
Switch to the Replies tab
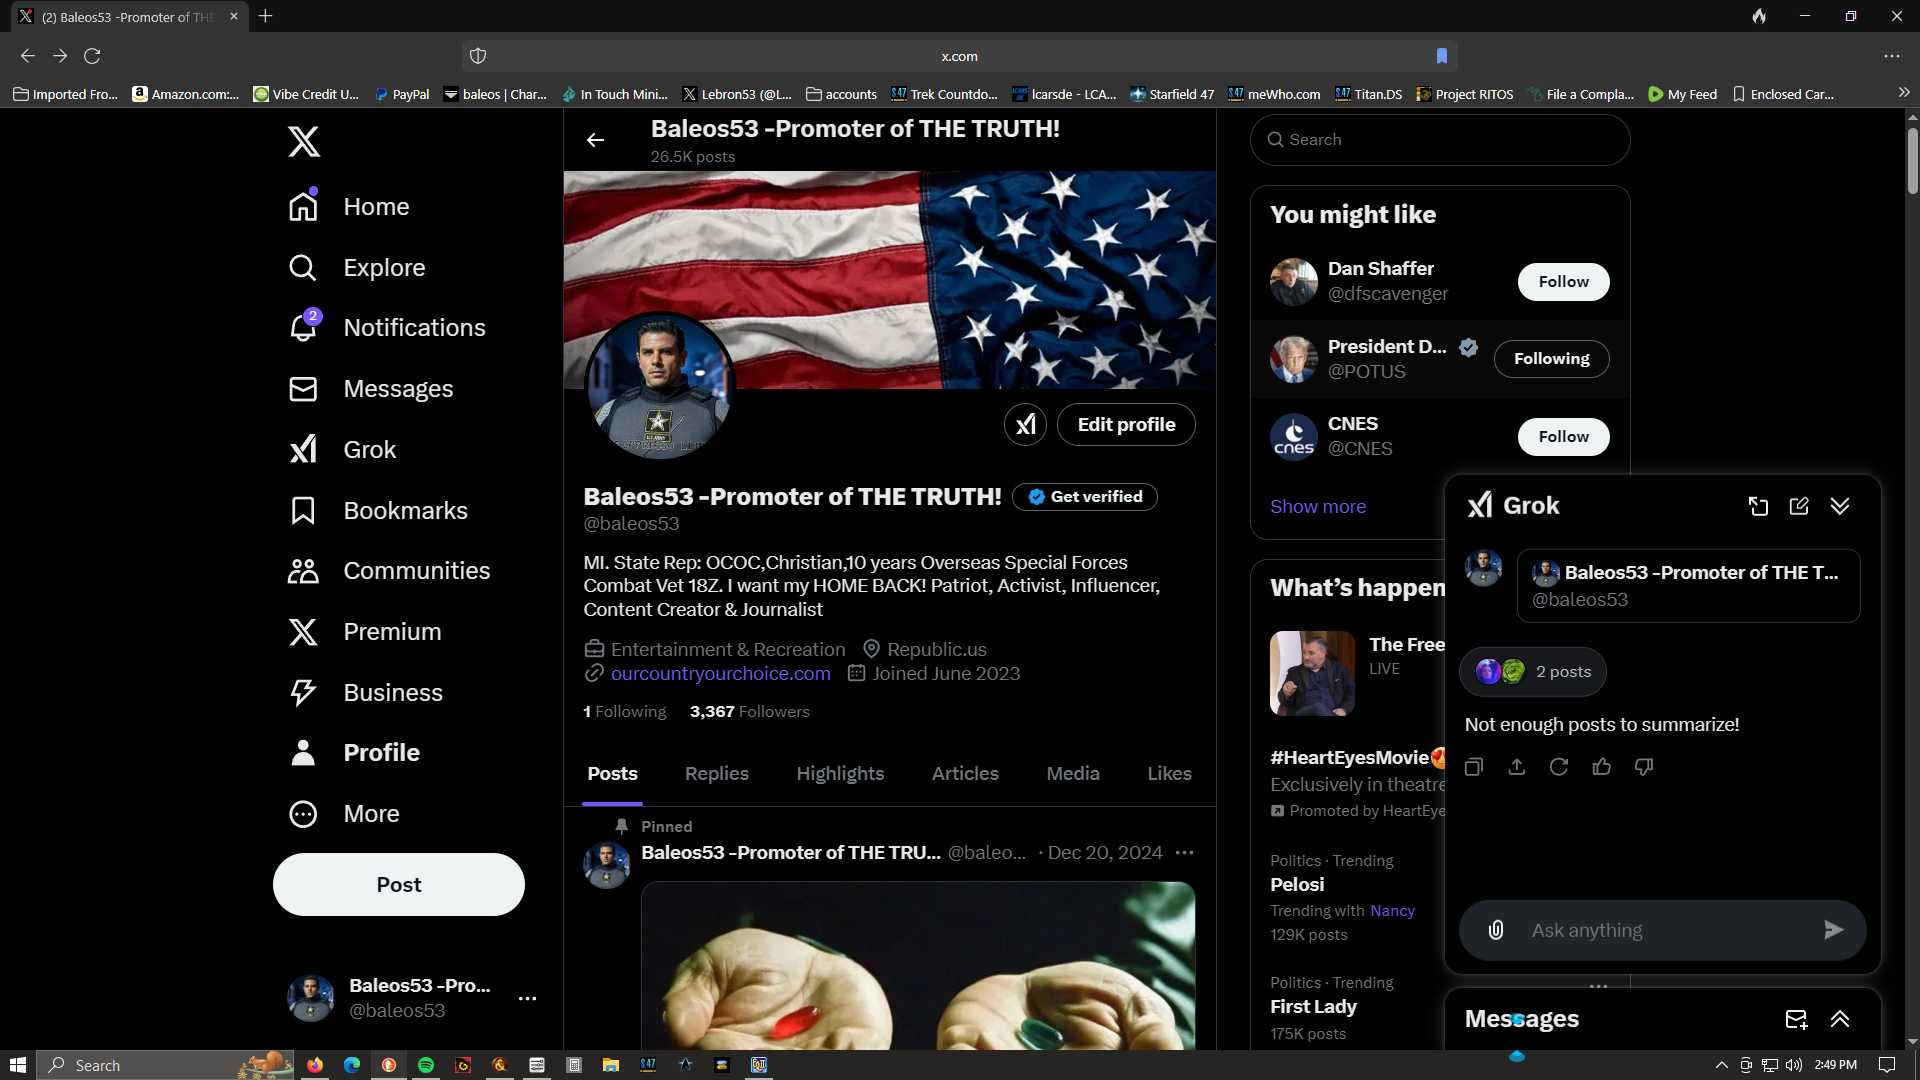(x=716, y=774)
